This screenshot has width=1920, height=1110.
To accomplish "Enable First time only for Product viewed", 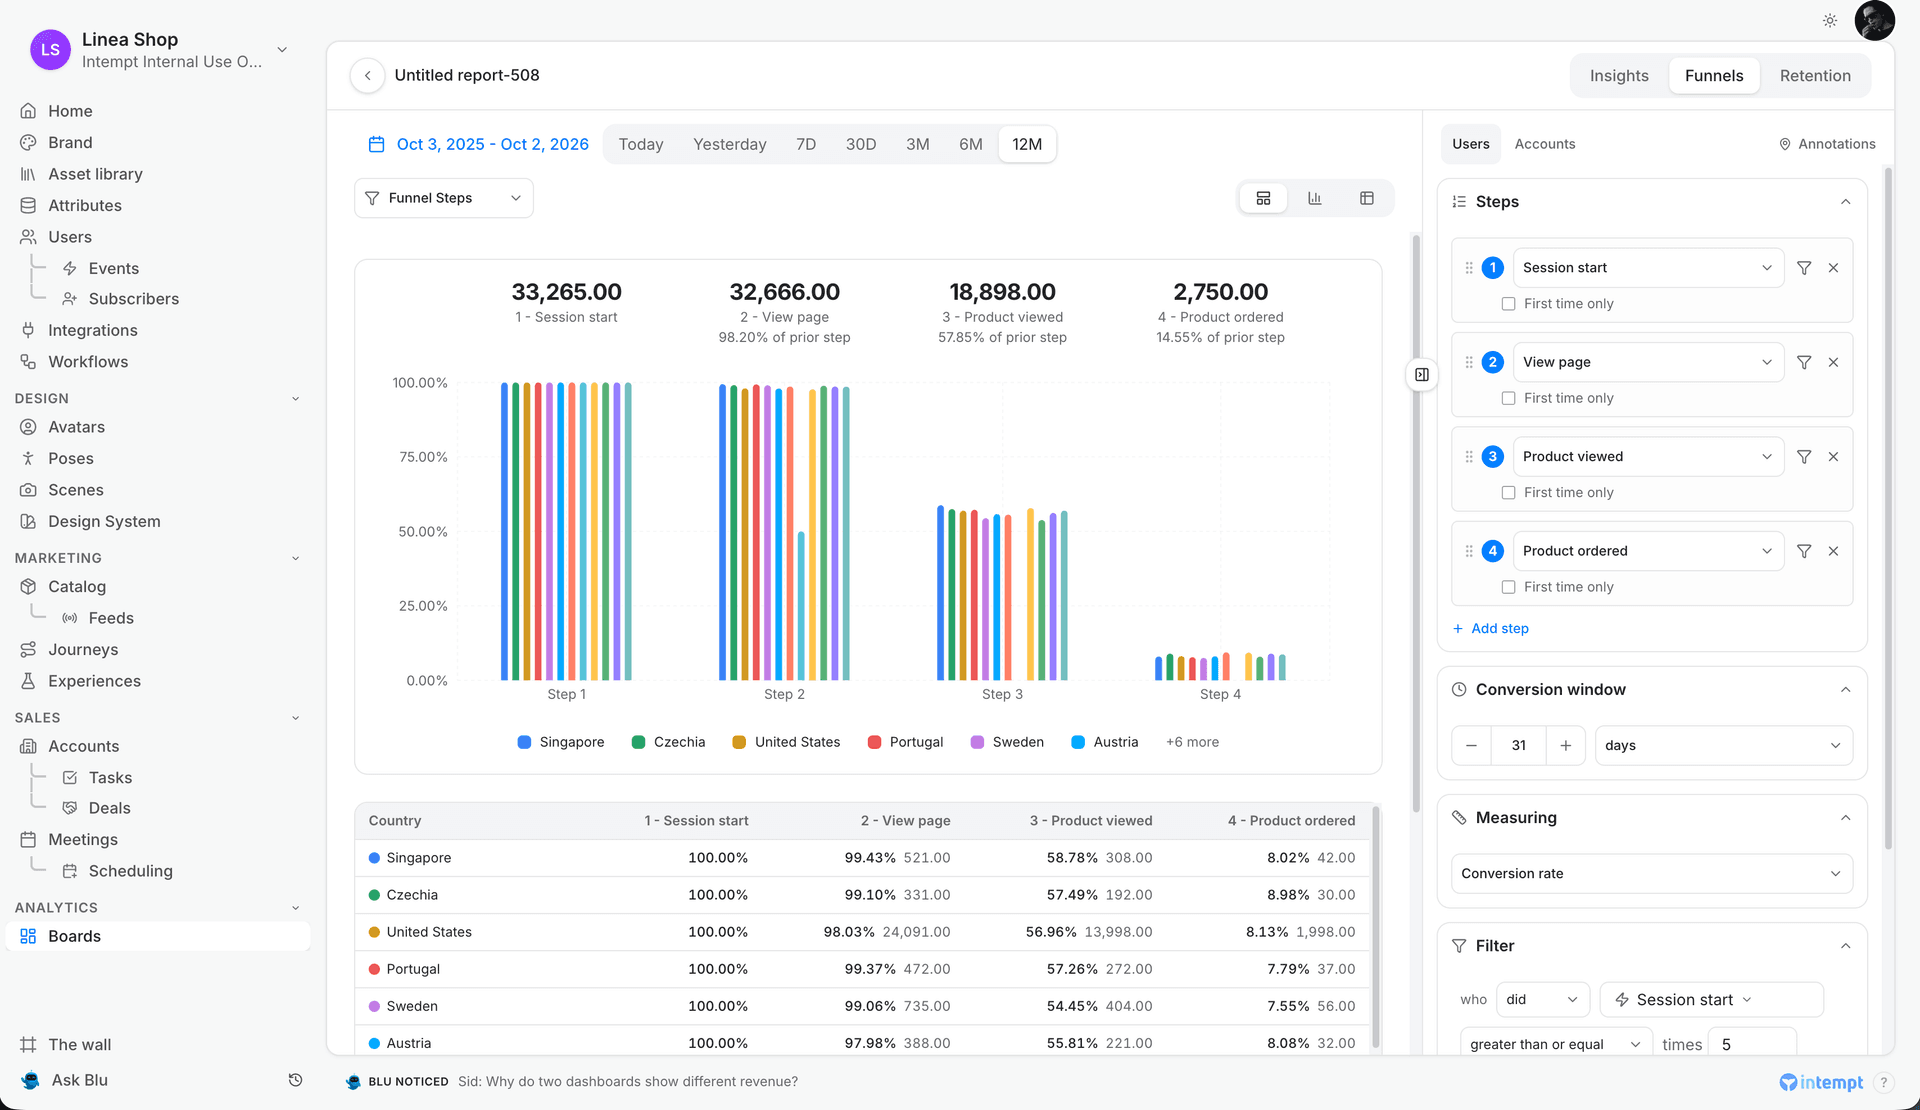I will tap(1508, 493).
